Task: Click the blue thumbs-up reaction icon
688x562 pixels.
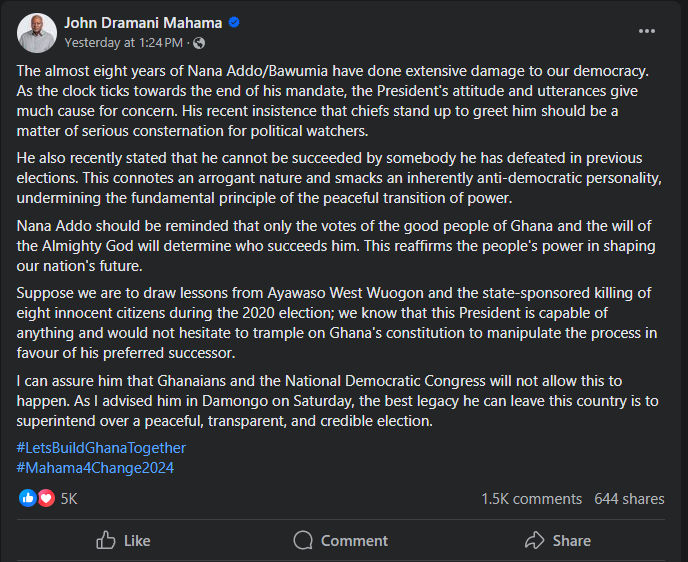Action: (x=27, y=498)
